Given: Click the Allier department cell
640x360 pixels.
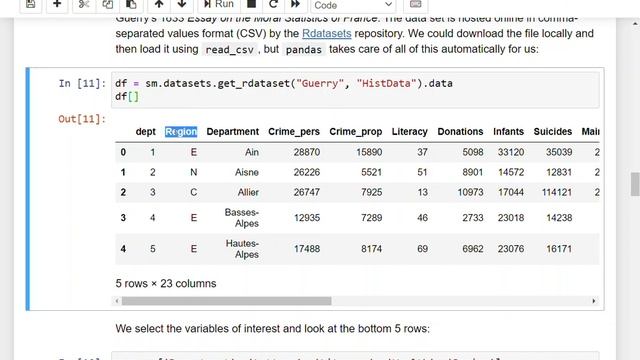Looking at the screenshot, I should (248, 192).
